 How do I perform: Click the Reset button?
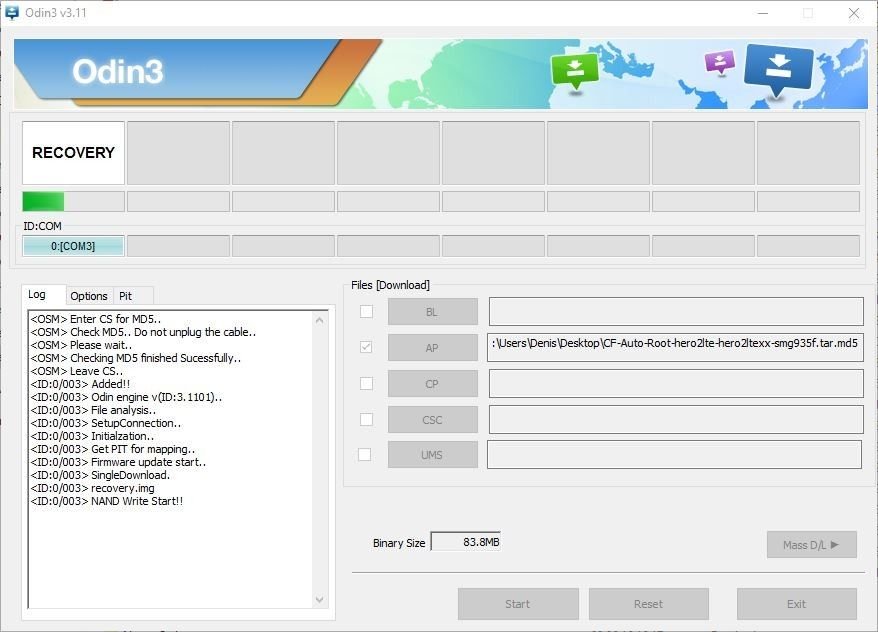648,604
